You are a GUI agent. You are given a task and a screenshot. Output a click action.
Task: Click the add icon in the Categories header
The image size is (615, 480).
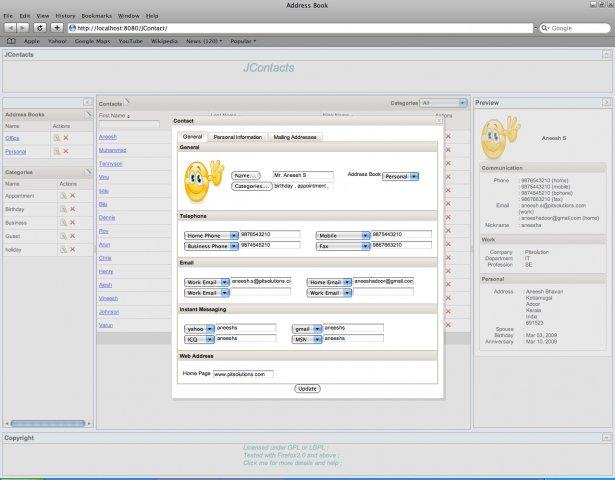(x=89, y=172)
